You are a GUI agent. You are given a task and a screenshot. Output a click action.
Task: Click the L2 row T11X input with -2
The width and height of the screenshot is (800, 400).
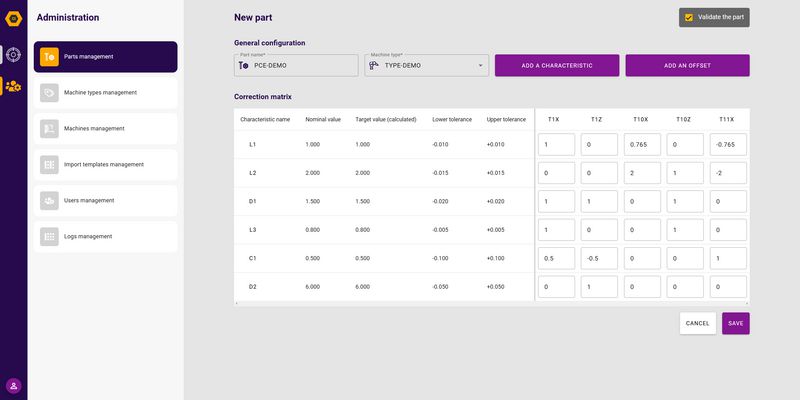[728, 173]
